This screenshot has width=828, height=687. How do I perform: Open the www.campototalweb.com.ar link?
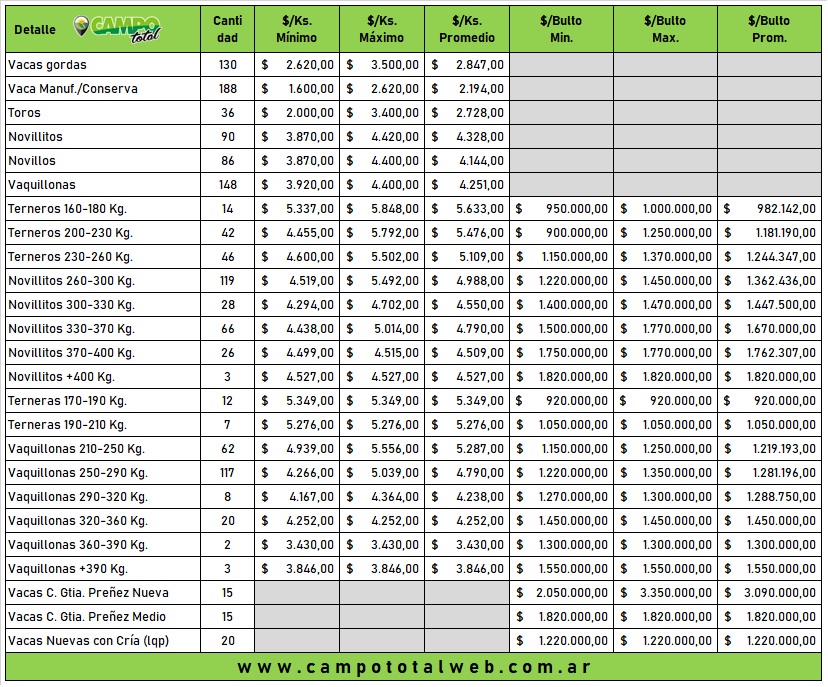pos(413,667)
